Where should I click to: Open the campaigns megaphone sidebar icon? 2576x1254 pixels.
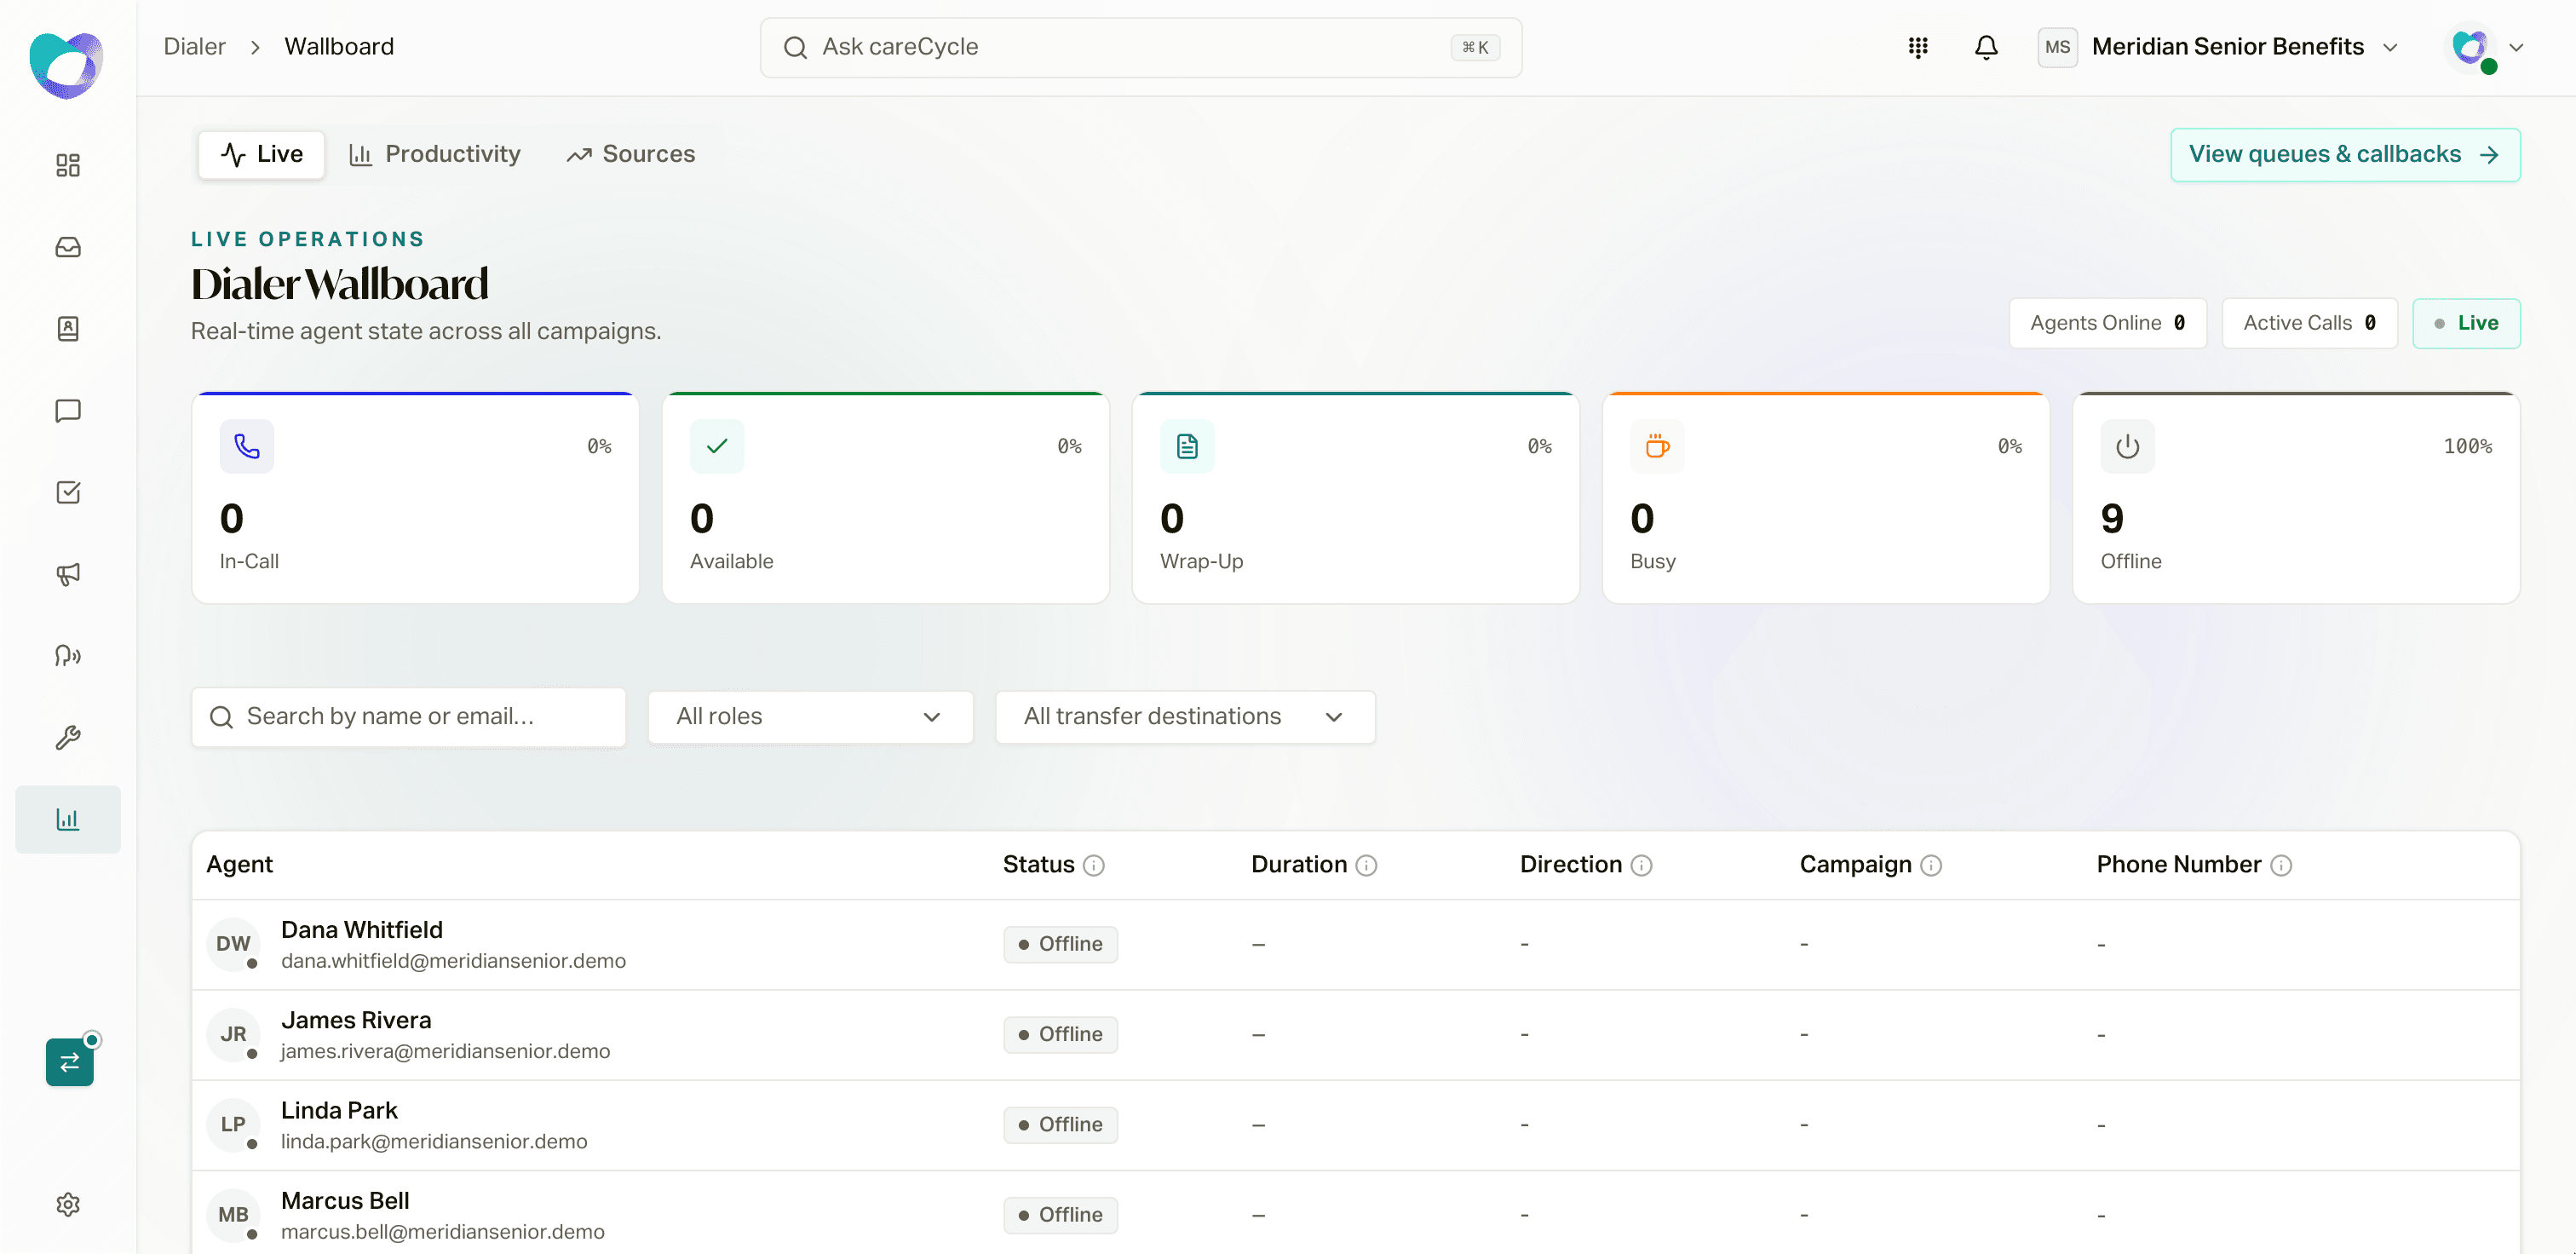point(68,574)
